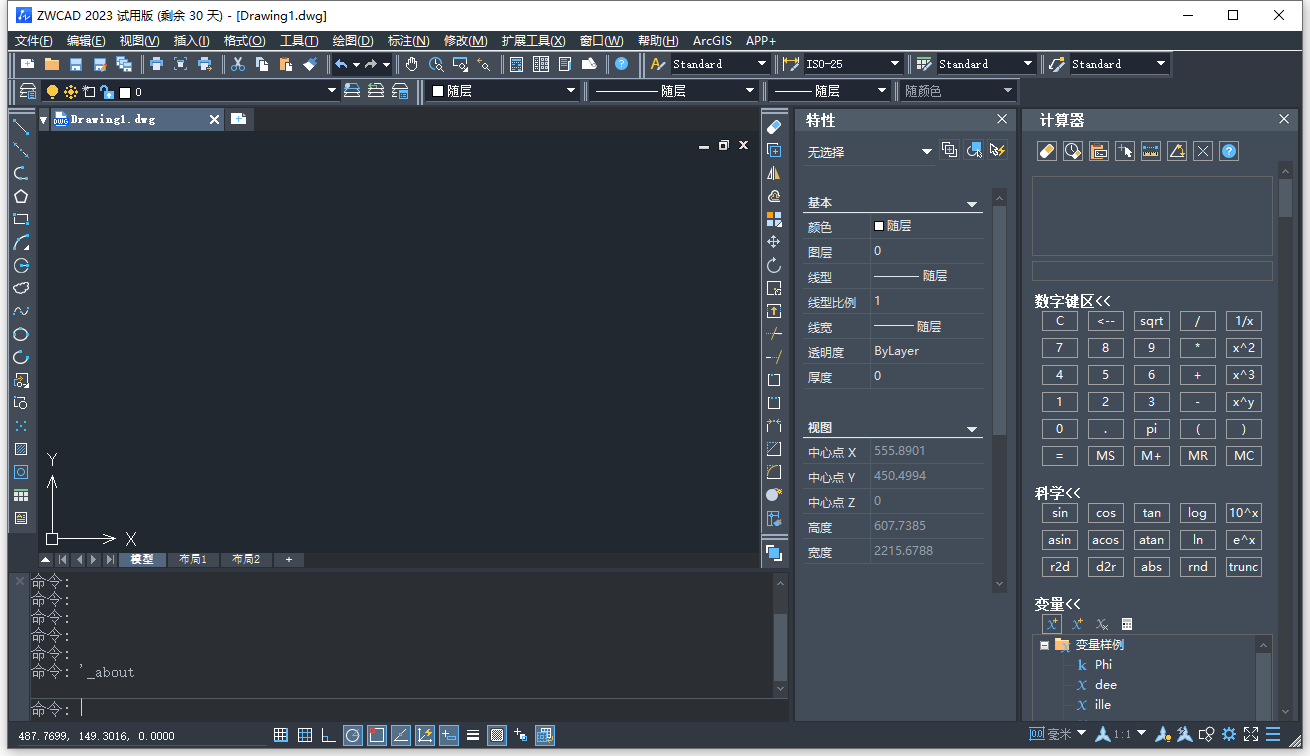This screenshot has width=1310, height=756.
Task: Toggle the first grid button in status bar
Action: (281, 735)
